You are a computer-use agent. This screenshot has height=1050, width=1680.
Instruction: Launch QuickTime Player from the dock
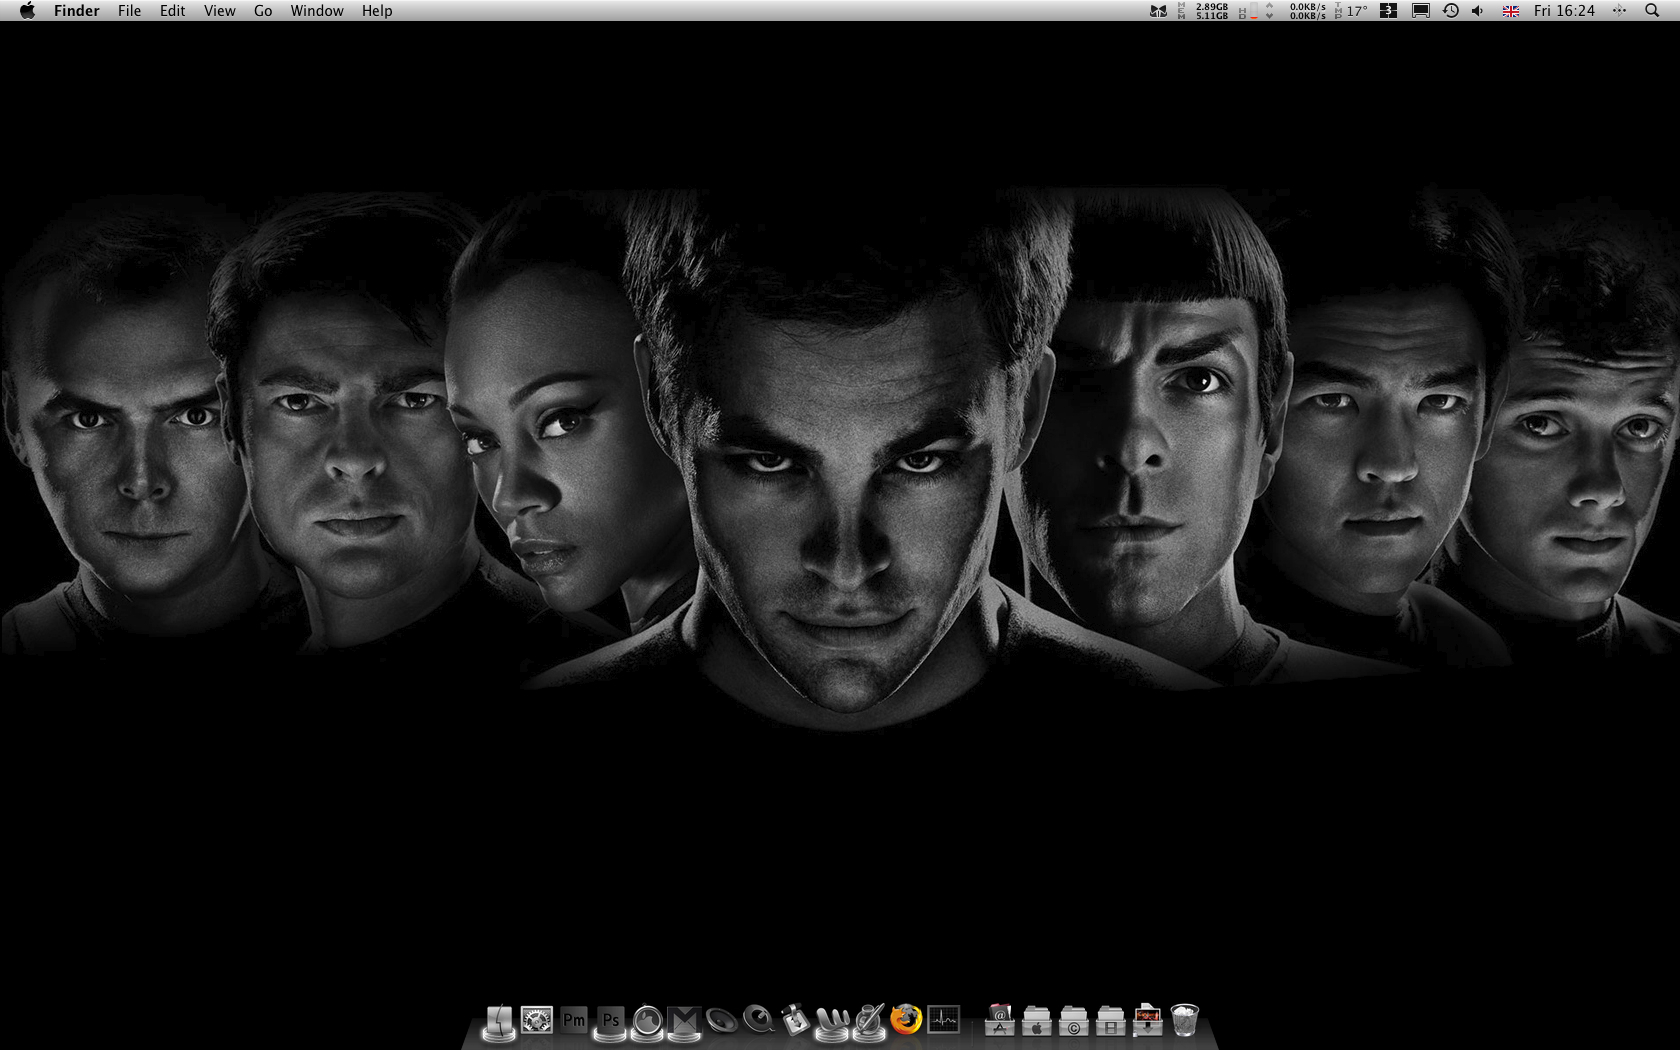759,1020
